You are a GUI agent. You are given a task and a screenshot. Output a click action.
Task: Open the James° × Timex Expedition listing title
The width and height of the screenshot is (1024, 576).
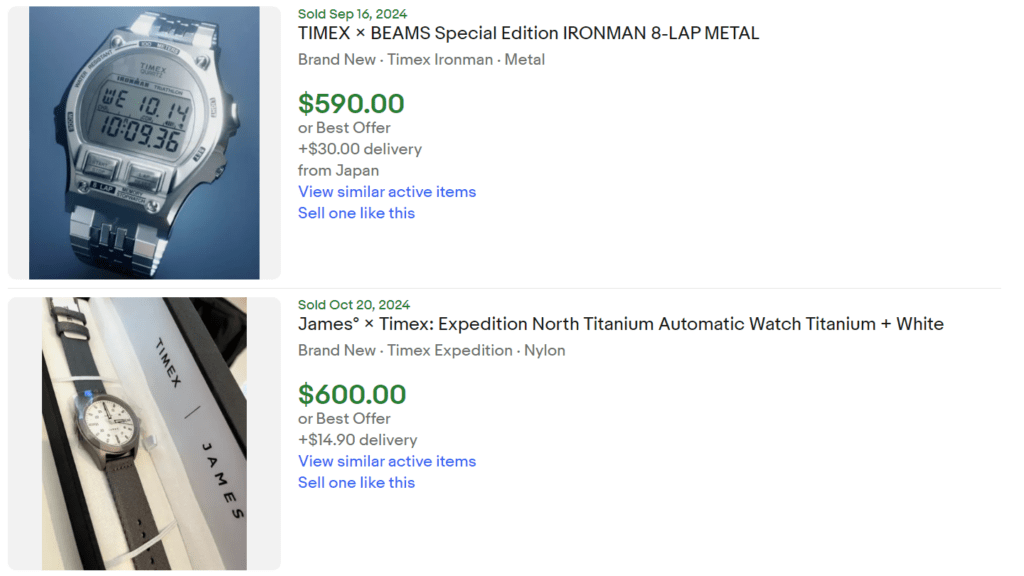[x=620, y=324]
